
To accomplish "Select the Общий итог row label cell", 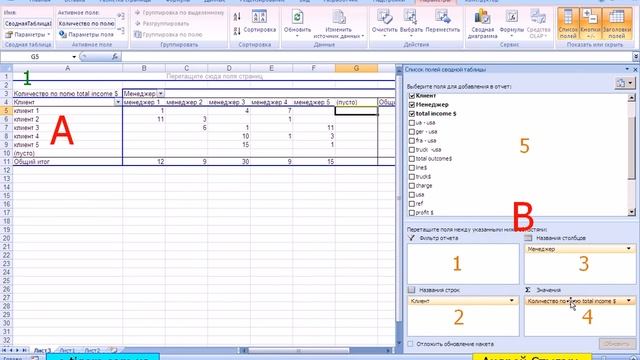I will point(67,162).
